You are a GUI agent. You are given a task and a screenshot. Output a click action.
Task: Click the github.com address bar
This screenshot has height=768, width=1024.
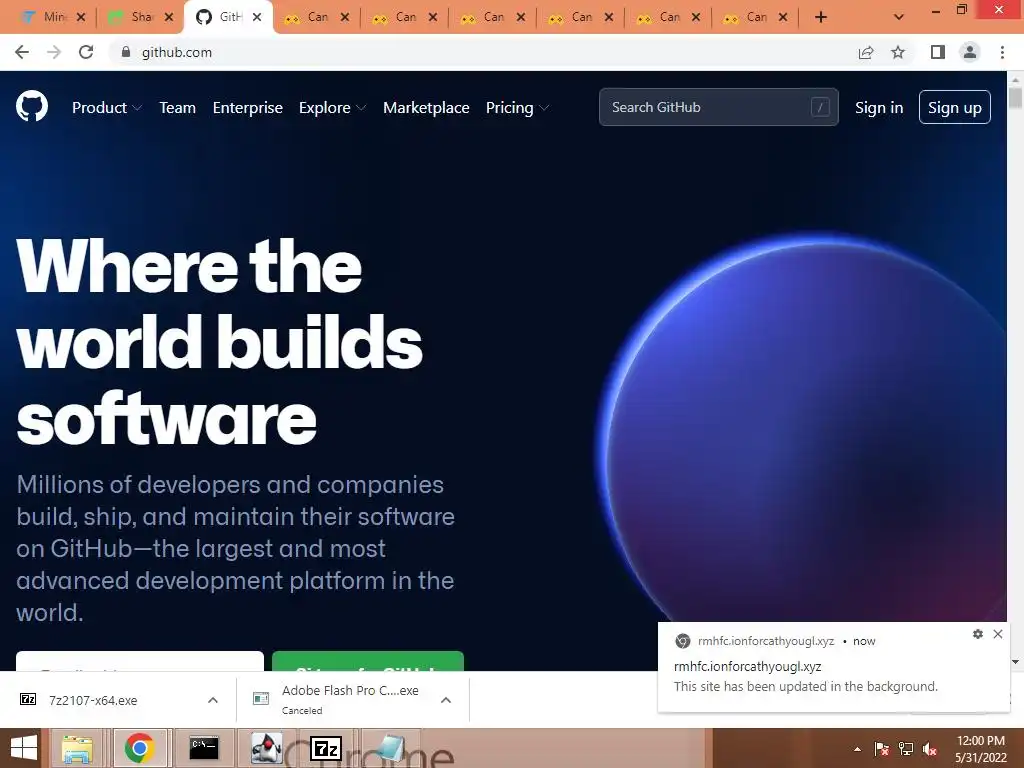coord(483,52)
